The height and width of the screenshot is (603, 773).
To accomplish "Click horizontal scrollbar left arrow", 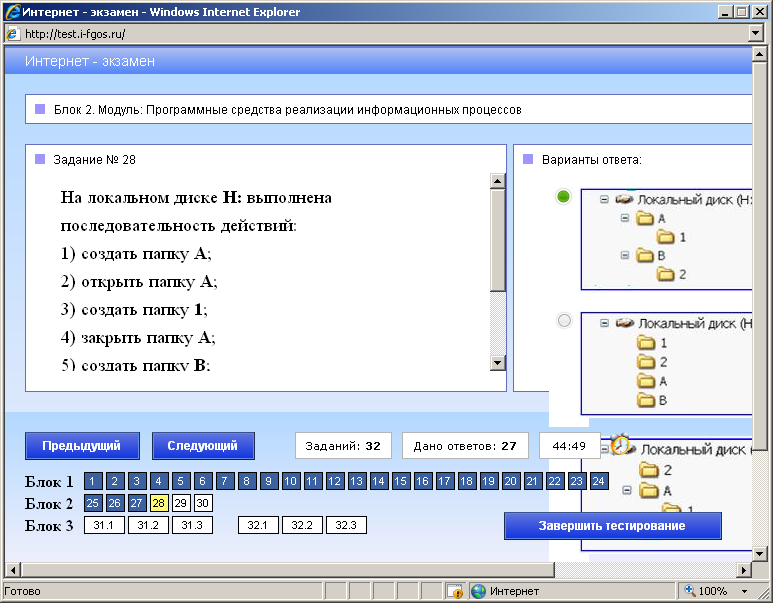I will pos(13,570).
